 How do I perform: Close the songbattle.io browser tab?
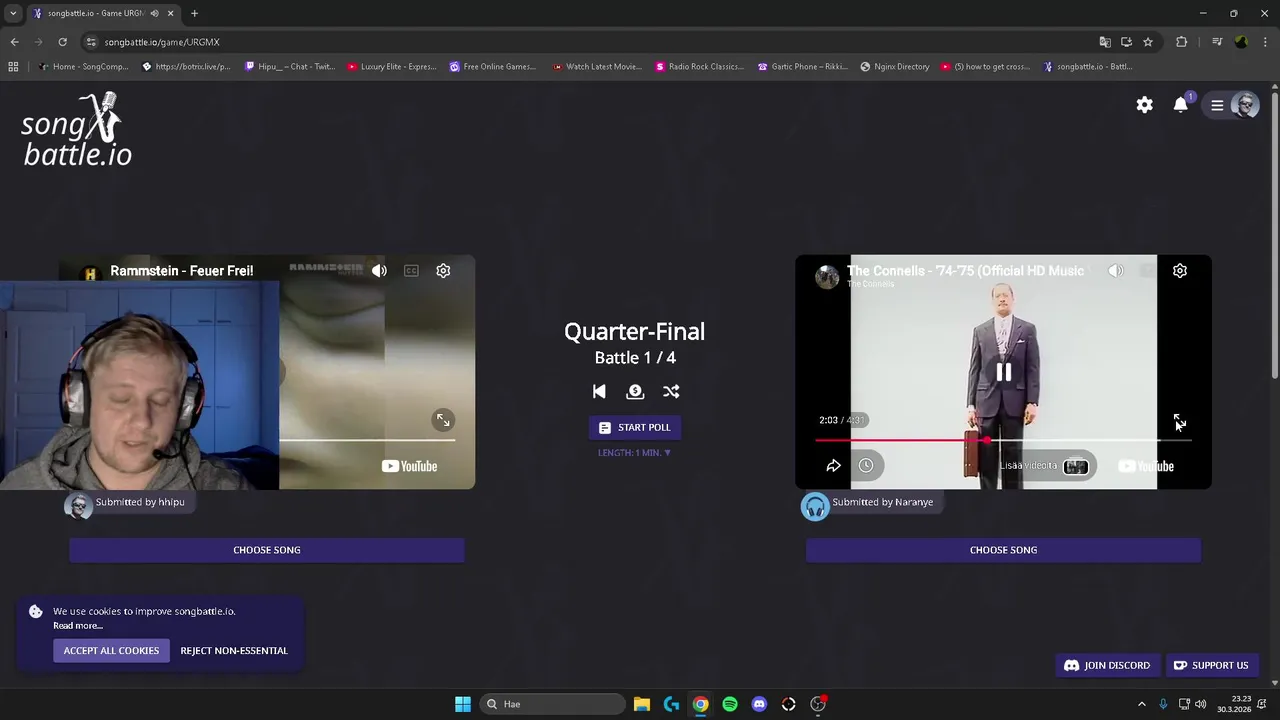[170, 13]
